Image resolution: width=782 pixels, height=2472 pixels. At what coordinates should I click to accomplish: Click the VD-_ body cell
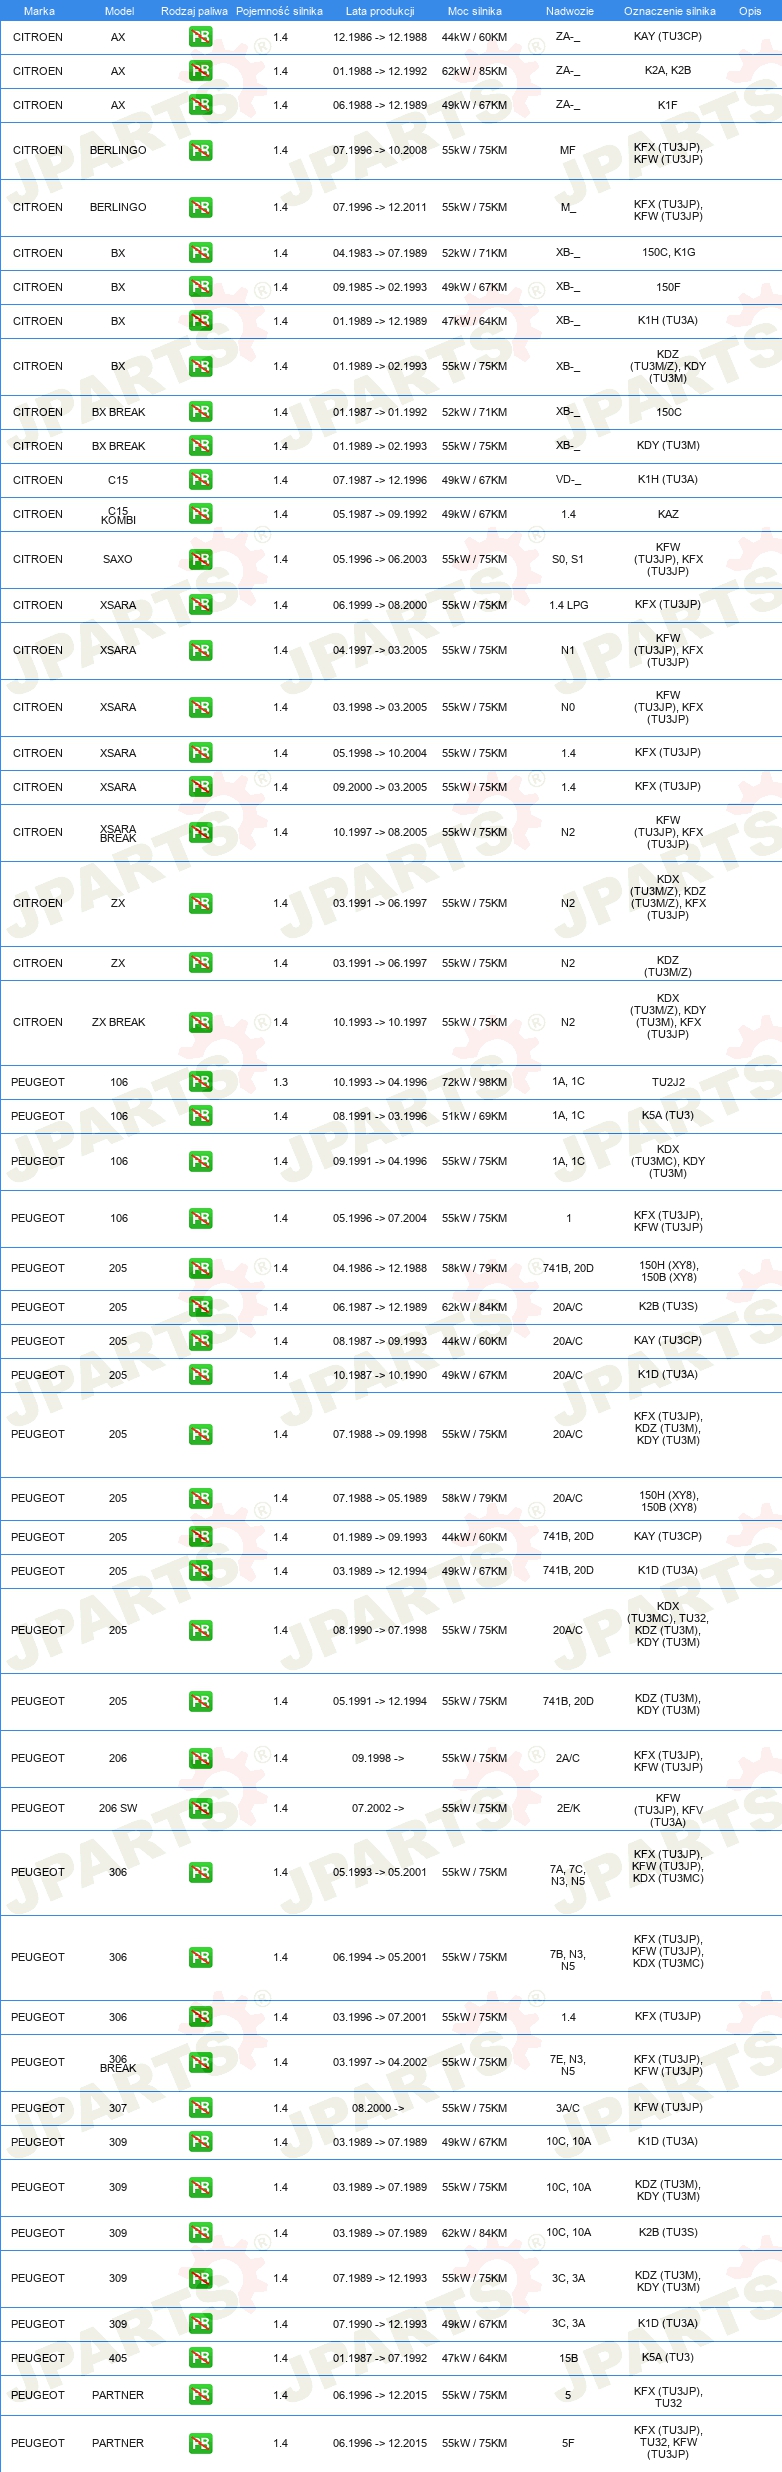568,480
